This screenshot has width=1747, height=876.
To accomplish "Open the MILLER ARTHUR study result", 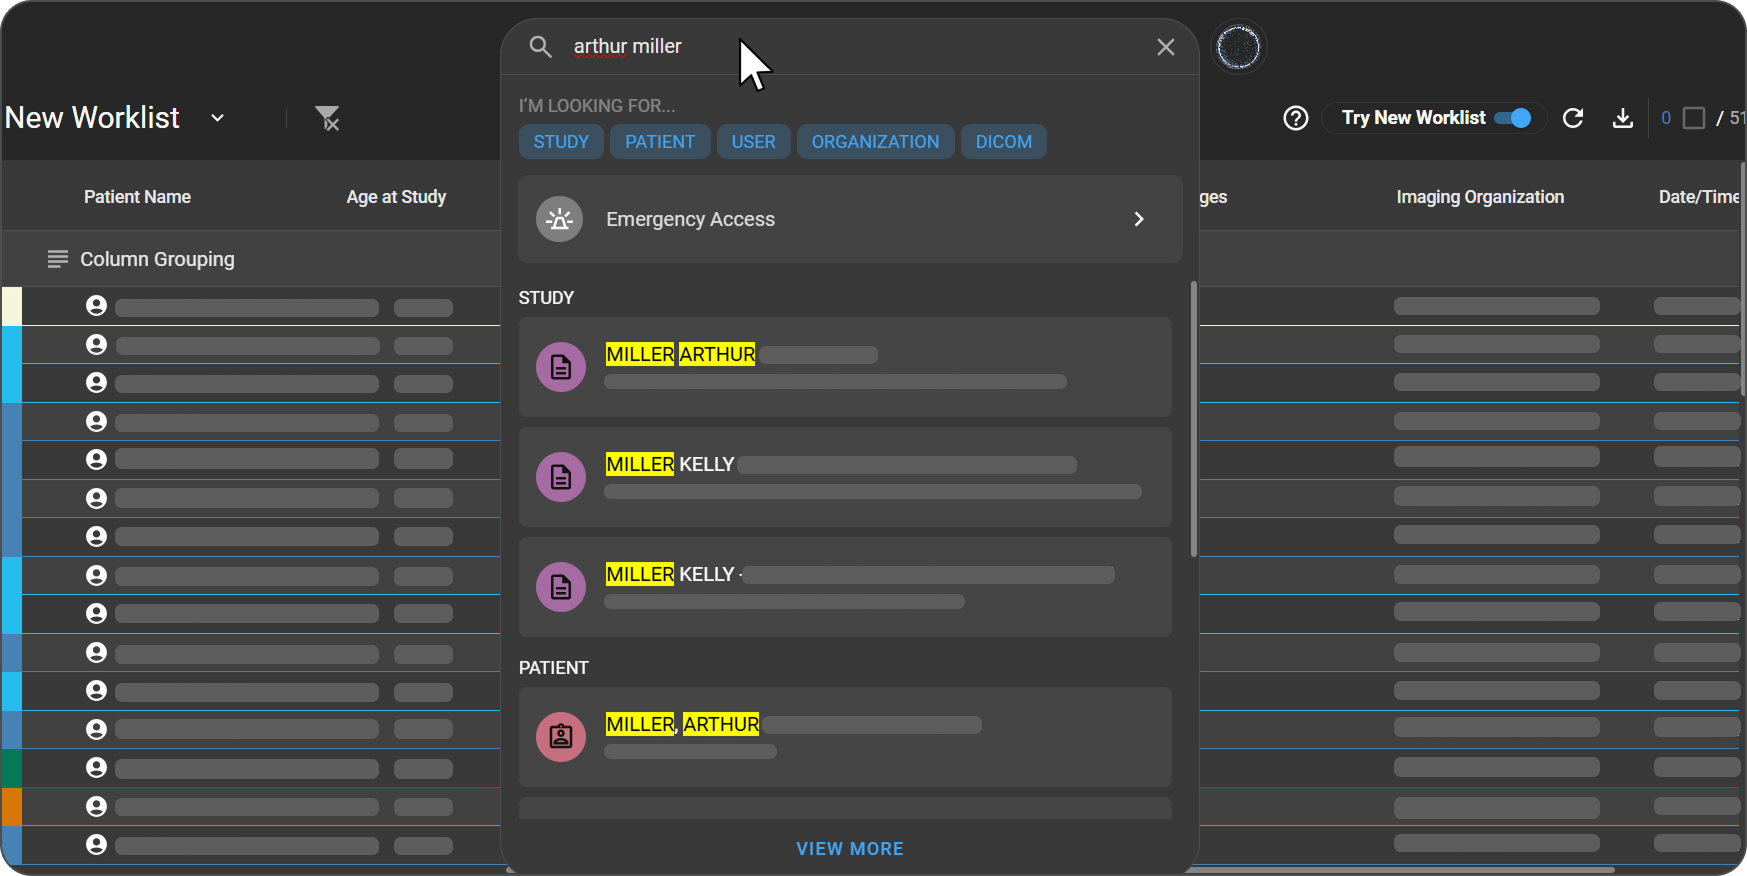I will tap(844, 367).
